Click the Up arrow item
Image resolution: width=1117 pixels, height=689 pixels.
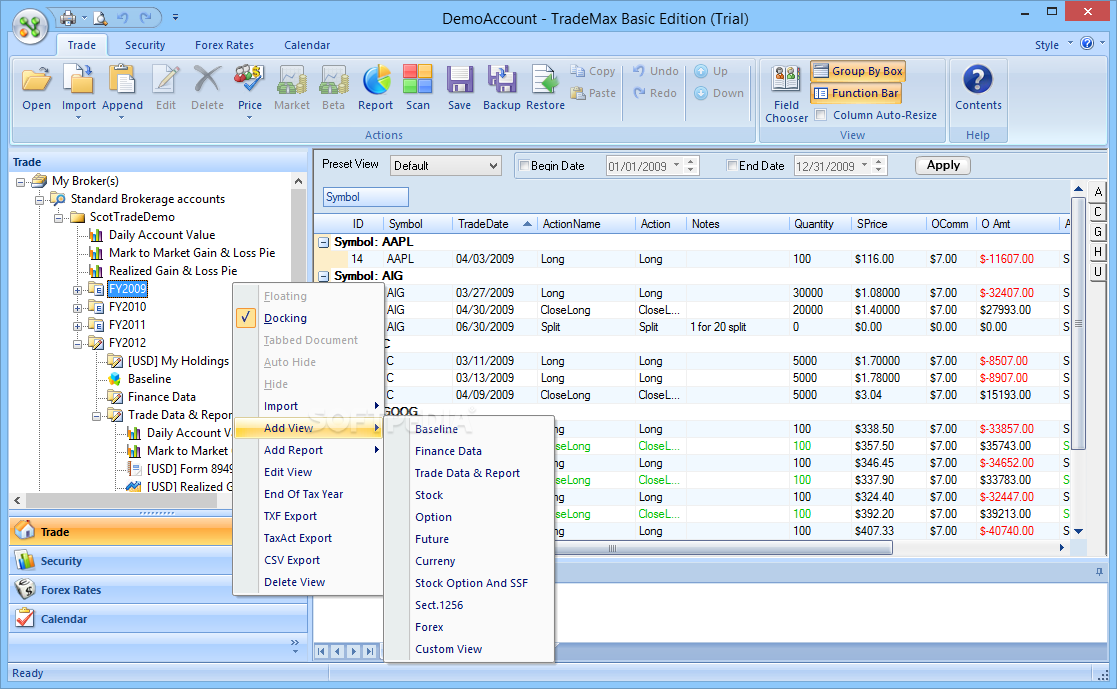click(x=711, y=71)
